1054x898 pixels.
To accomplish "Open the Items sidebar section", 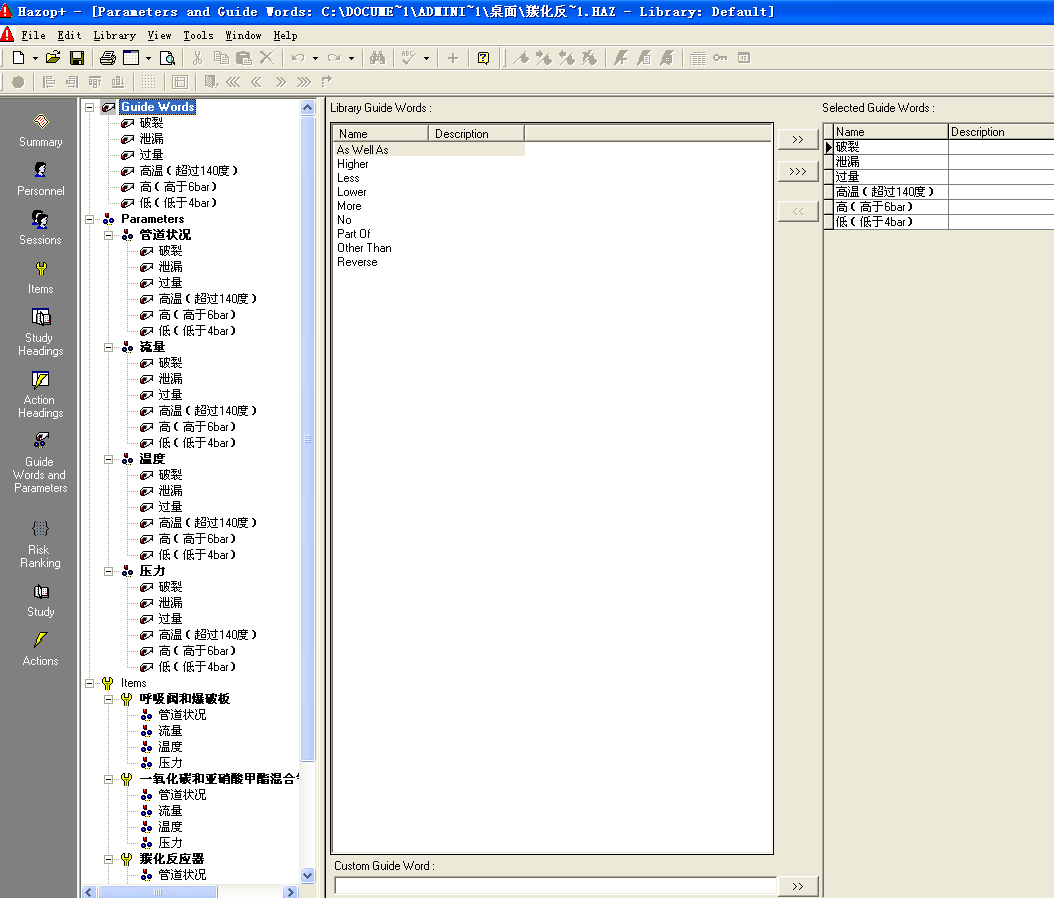I will [40, 278].
